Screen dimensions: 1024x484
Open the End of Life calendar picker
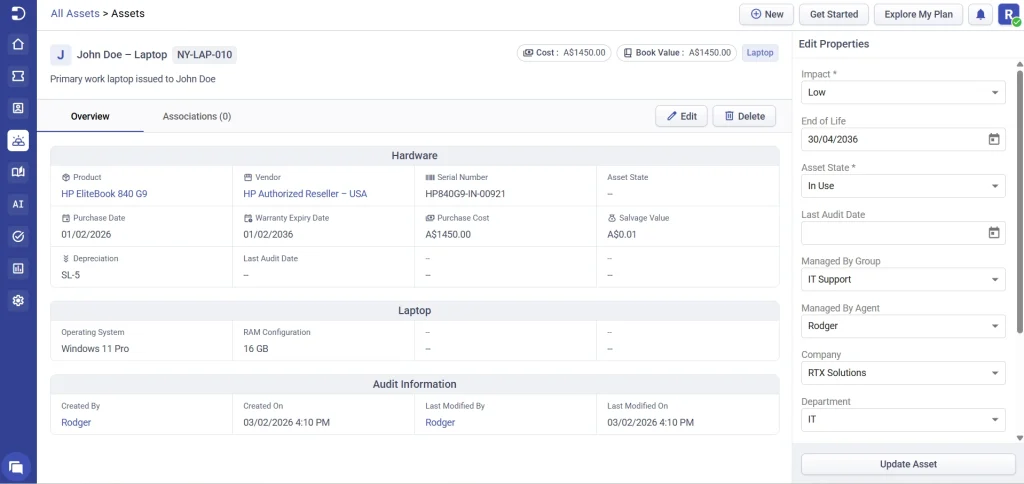(993, 139)
